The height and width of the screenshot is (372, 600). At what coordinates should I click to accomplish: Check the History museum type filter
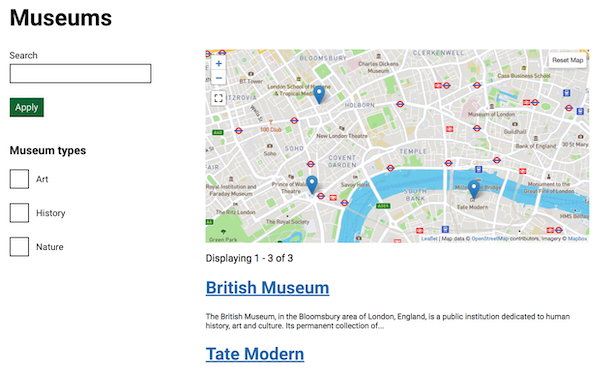[x=19, y=213]
